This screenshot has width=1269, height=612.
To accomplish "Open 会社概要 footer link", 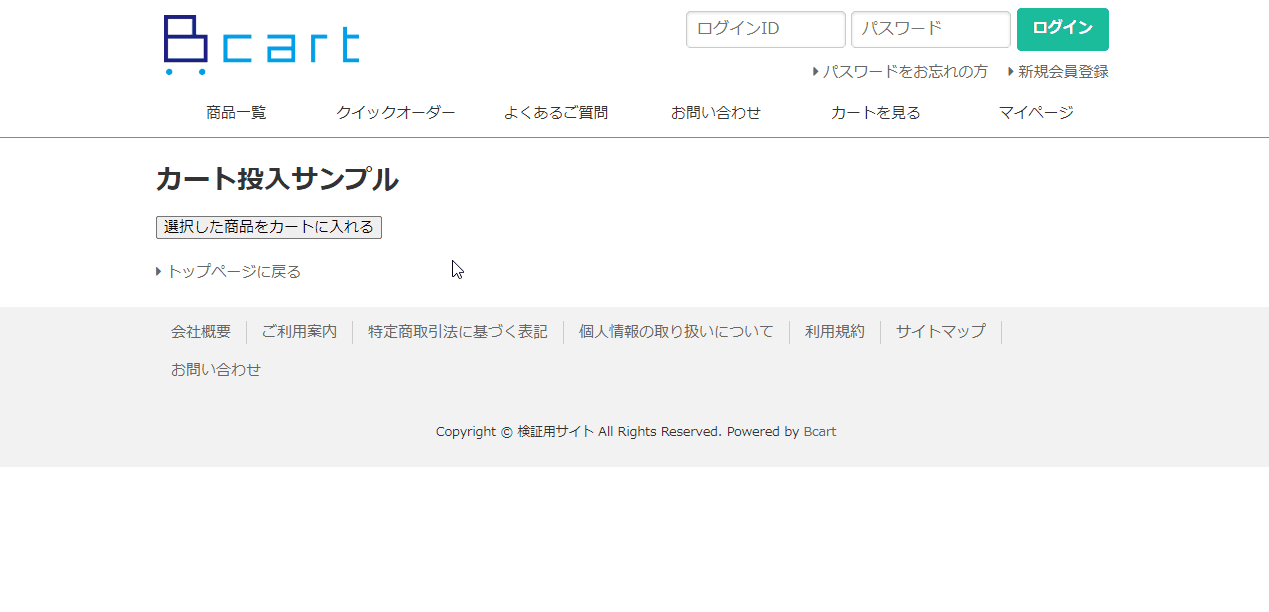I will click(x=201, y=332).
